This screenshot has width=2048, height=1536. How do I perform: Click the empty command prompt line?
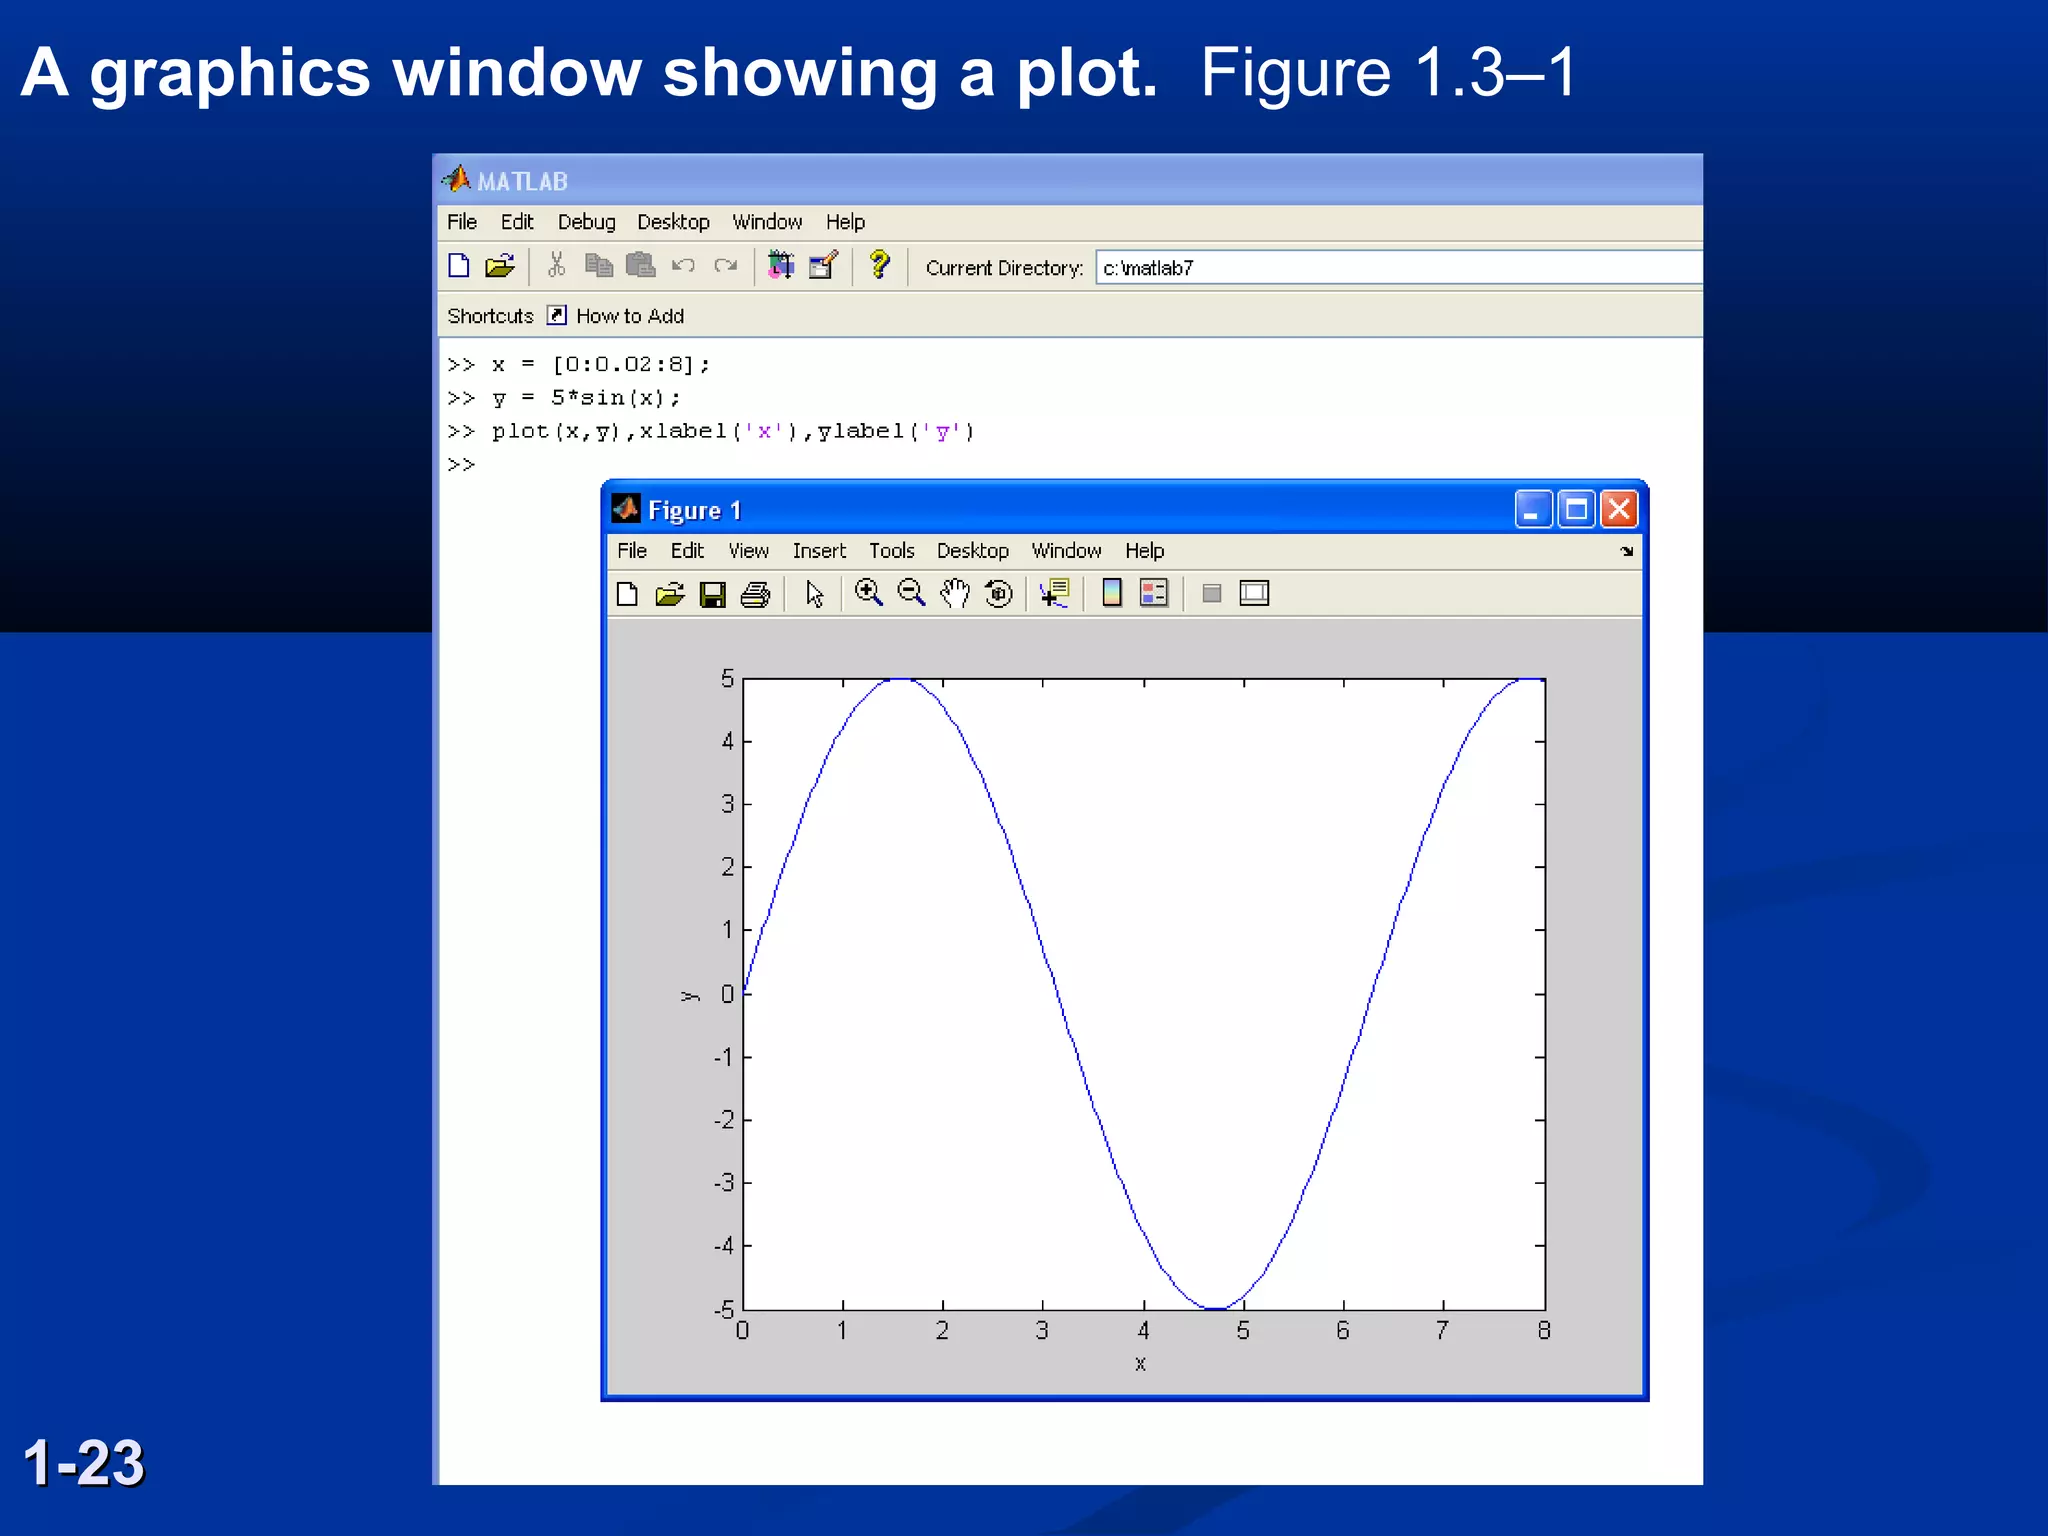click(x=461, y=465)
